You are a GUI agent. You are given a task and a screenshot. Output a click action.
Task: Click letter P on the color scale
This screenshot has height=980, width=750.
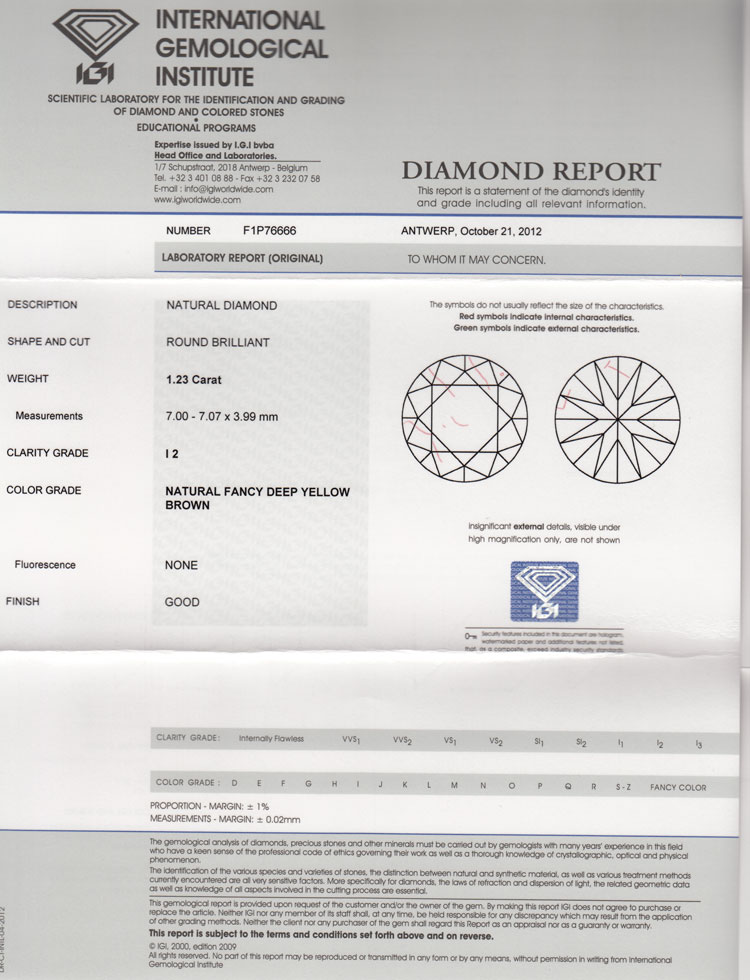click(539, 786)
